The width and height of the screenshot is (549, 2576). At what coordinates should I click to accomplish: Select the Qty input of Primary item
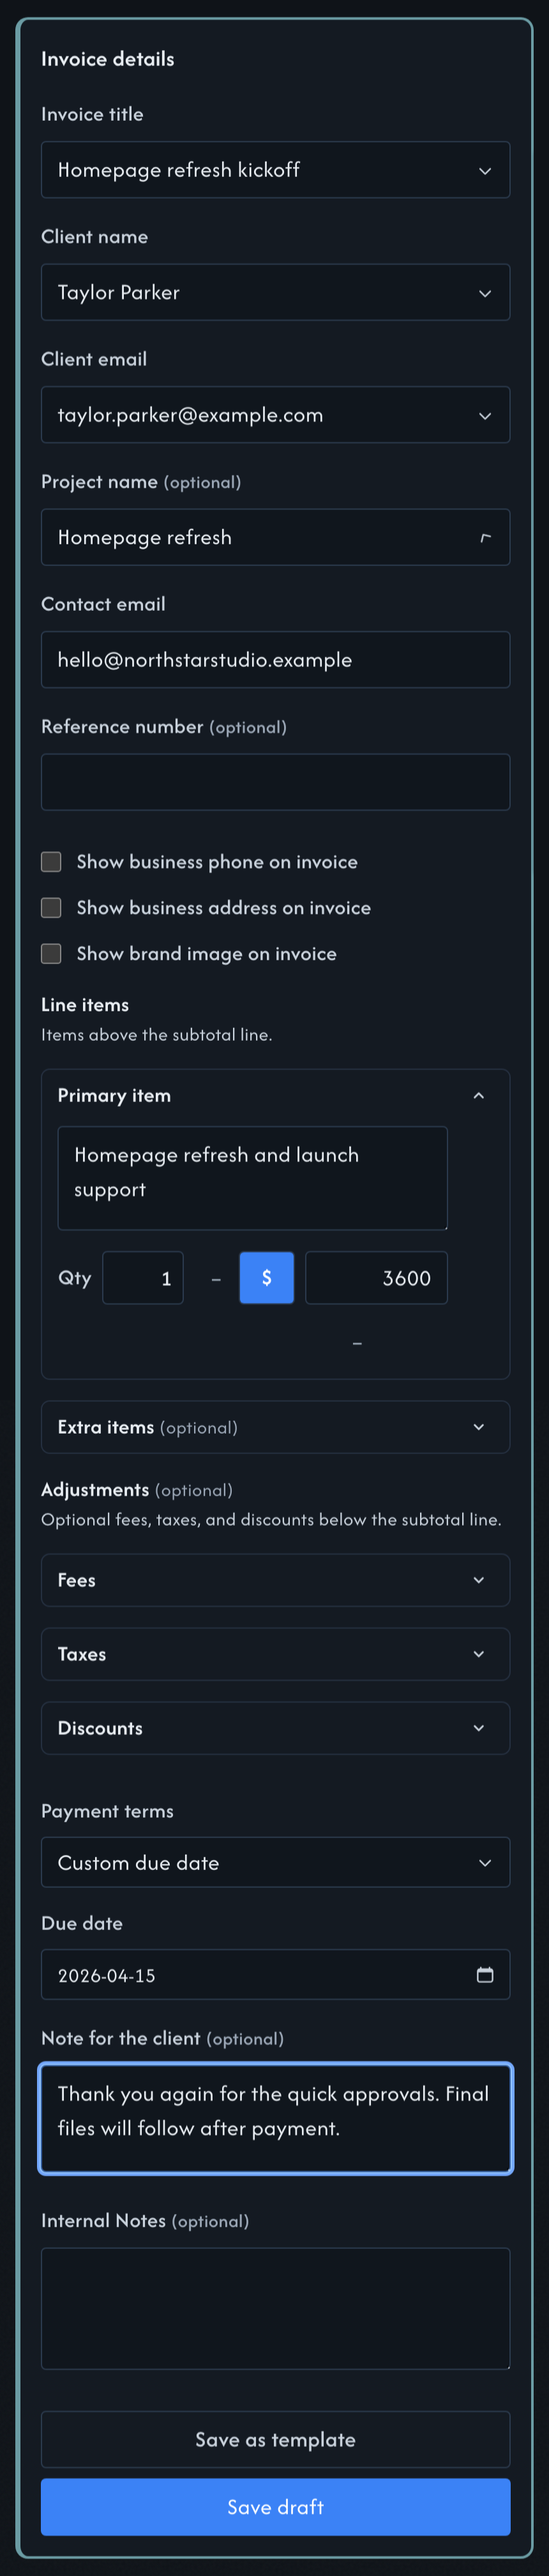(143, 1277)
